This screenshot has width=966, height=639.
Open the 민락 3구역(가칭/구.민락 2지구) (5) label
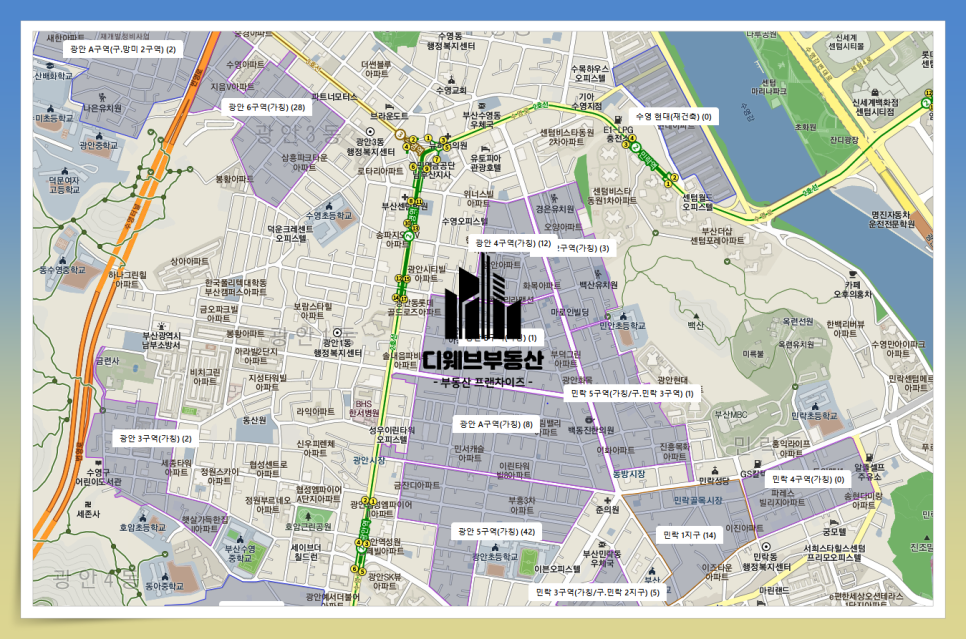coord(598,592)
